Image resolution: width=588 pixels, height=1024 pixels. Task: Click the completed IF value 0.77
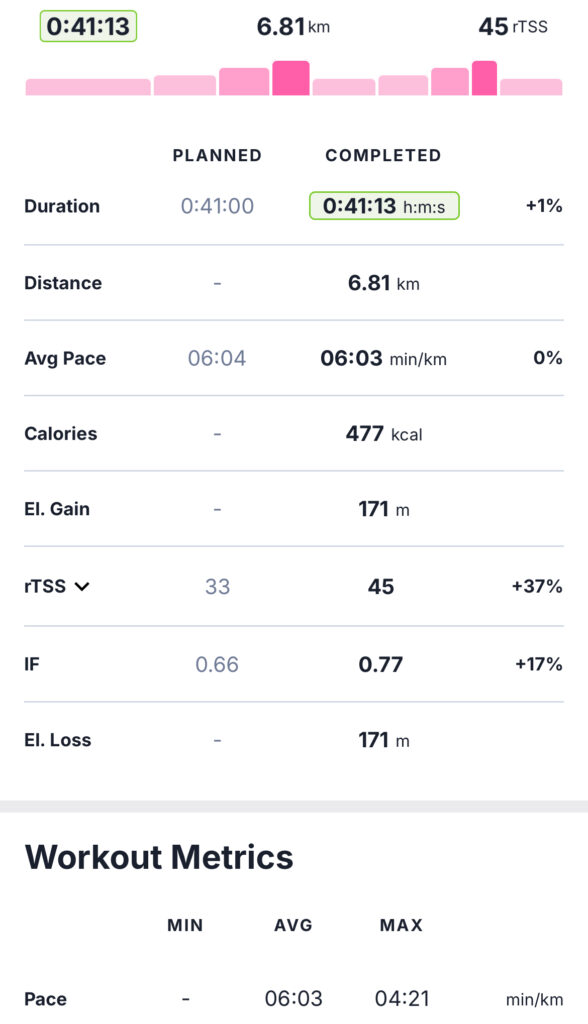click(381, 664)
